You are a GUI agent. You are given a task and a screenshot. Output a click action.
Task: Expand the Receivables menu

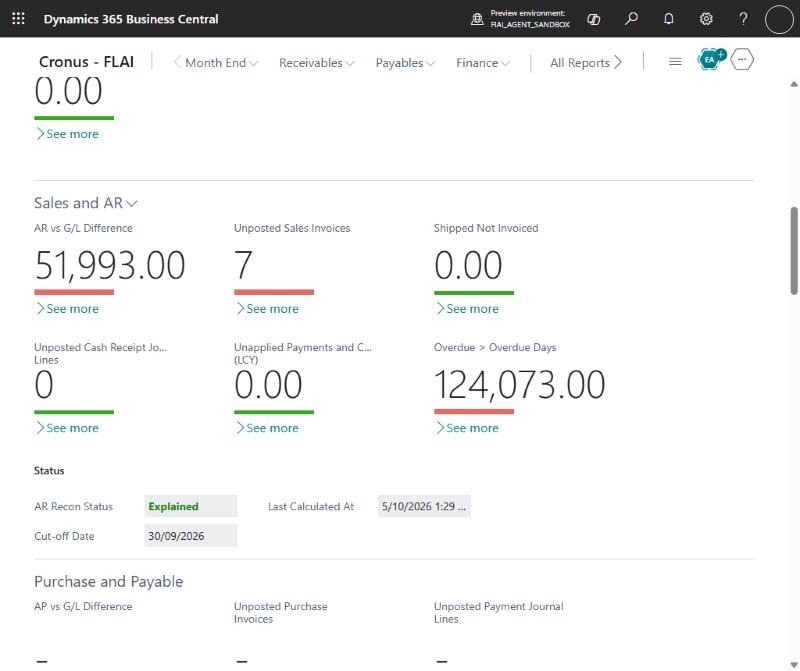pyautogui.click(x=316, y=63)
